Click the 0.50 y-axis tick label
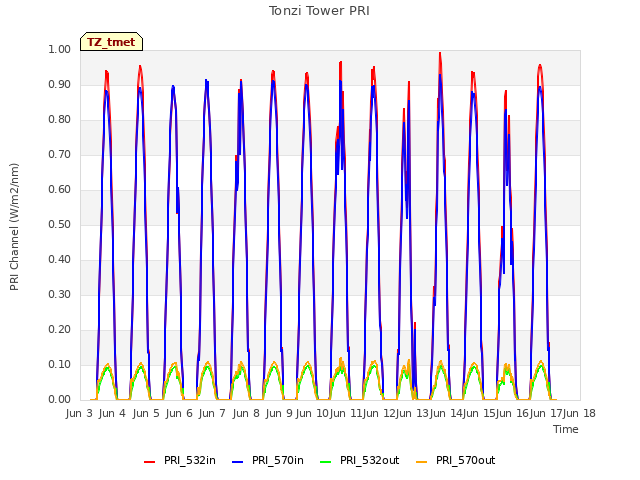640x480 pixels. [x=60, y=224]
